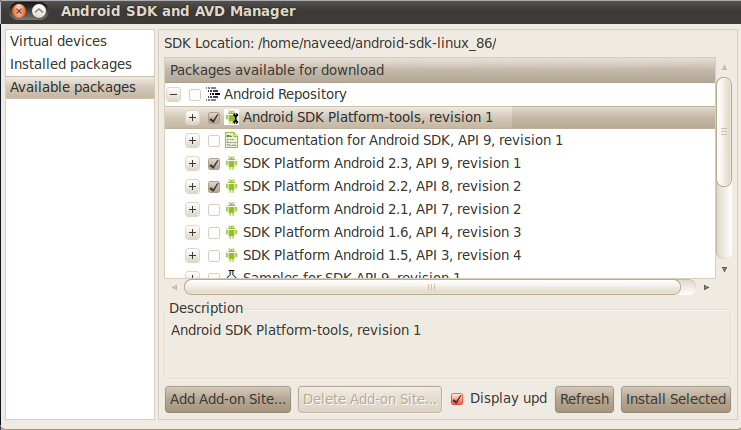Click the Android Repository icon

(x=213, y=94)
